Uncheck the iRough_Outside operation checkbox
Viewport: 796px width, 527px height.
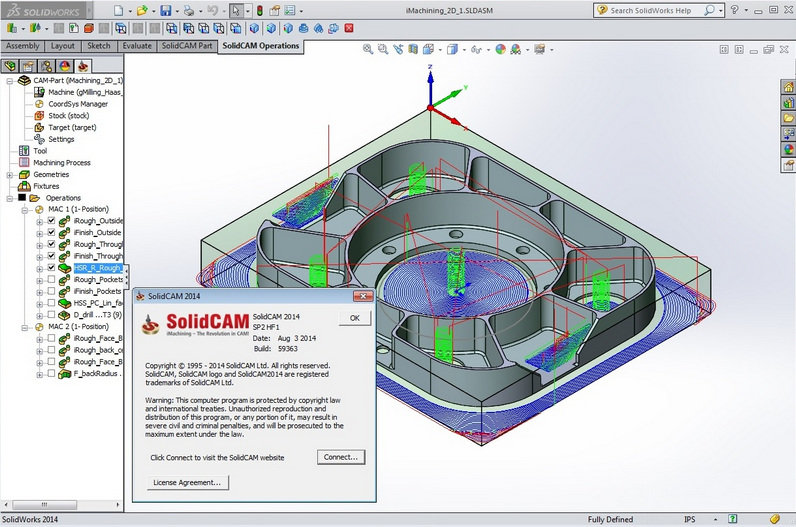coord(51,221)
